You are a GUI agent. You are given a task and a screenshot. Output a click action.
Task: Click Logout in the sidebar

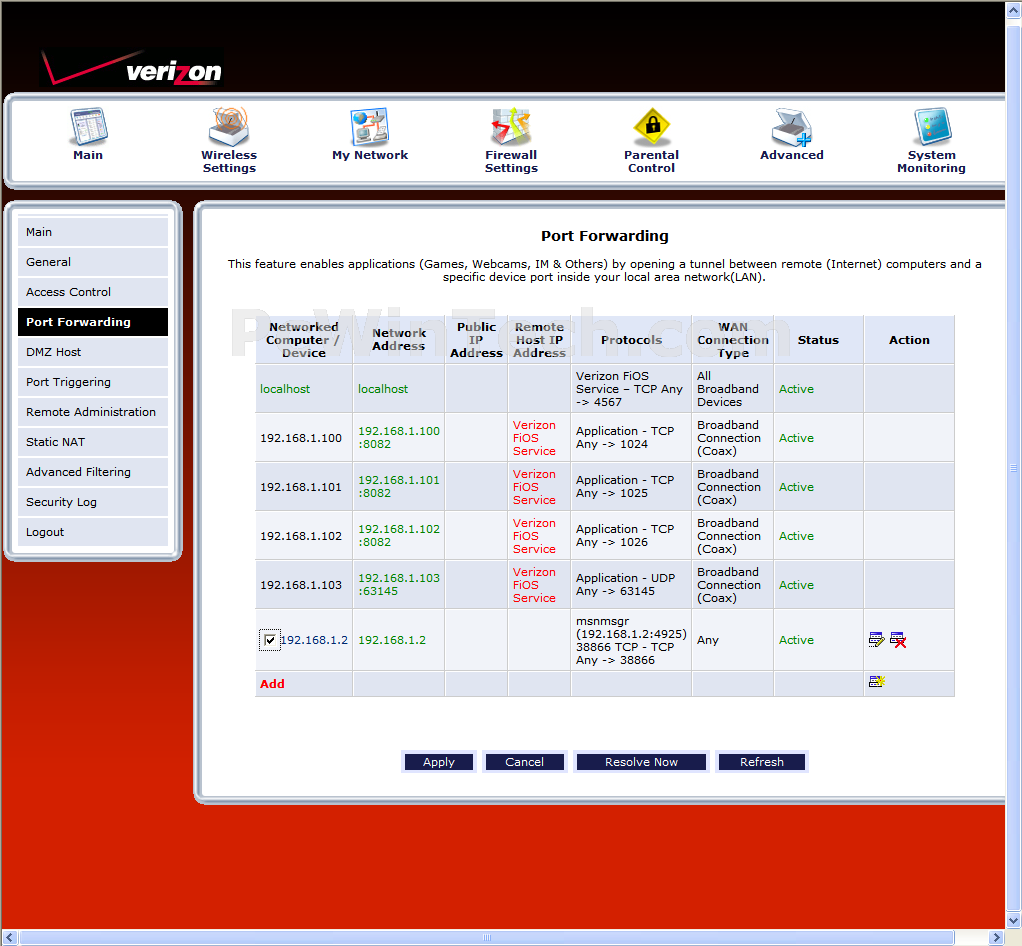[93, 532]
